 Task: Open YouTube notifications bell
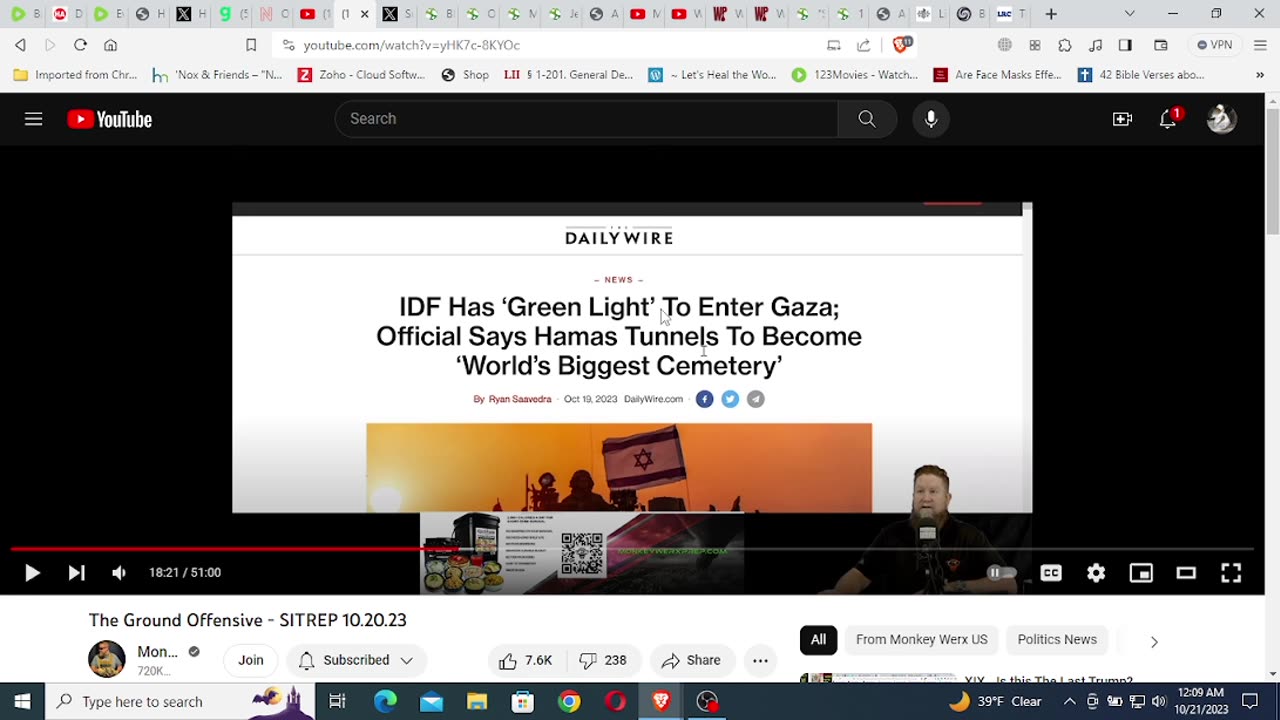1168,119
